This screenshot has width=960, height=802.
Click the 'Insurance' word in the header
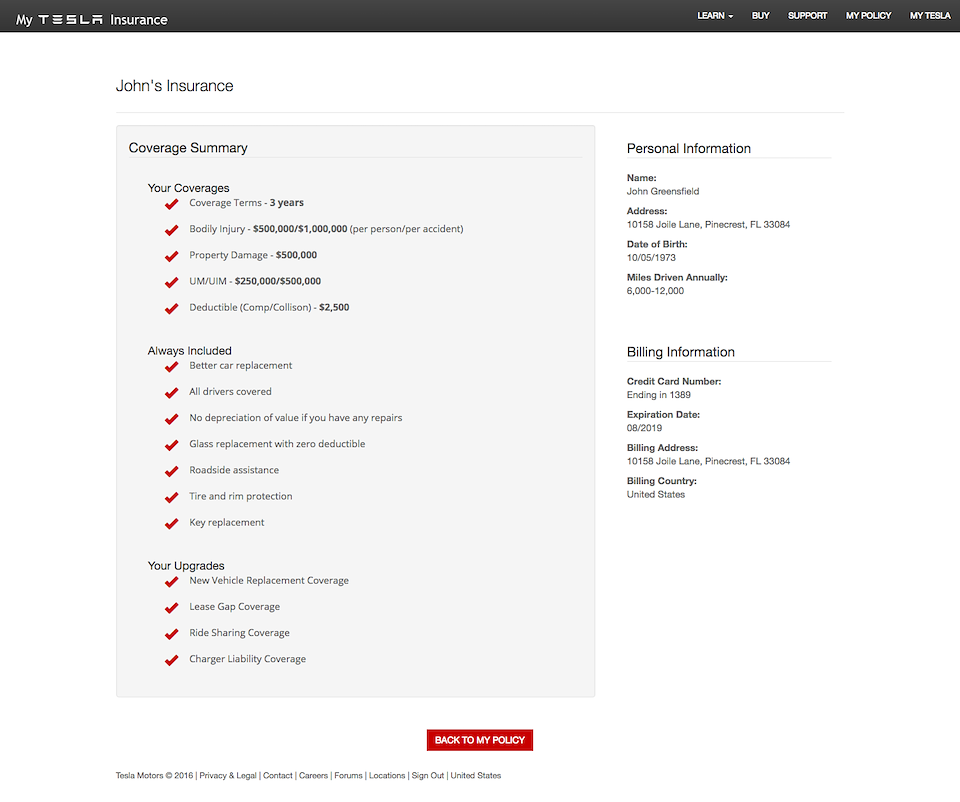(139, 20)
